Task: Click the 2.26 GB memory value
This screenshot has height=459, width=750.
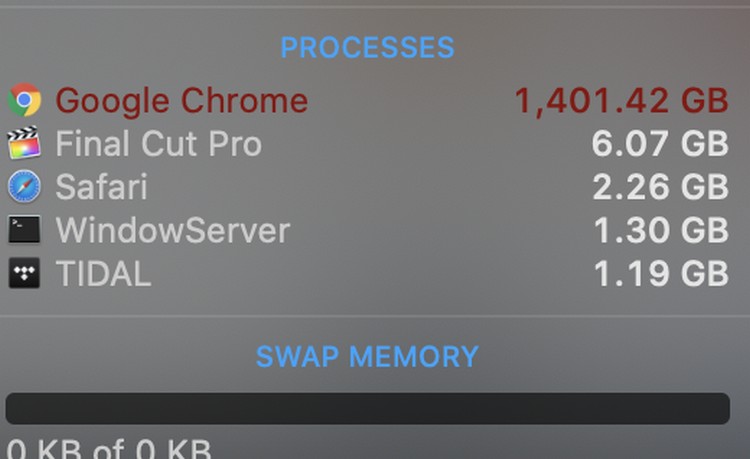Action: pos(660,187)
